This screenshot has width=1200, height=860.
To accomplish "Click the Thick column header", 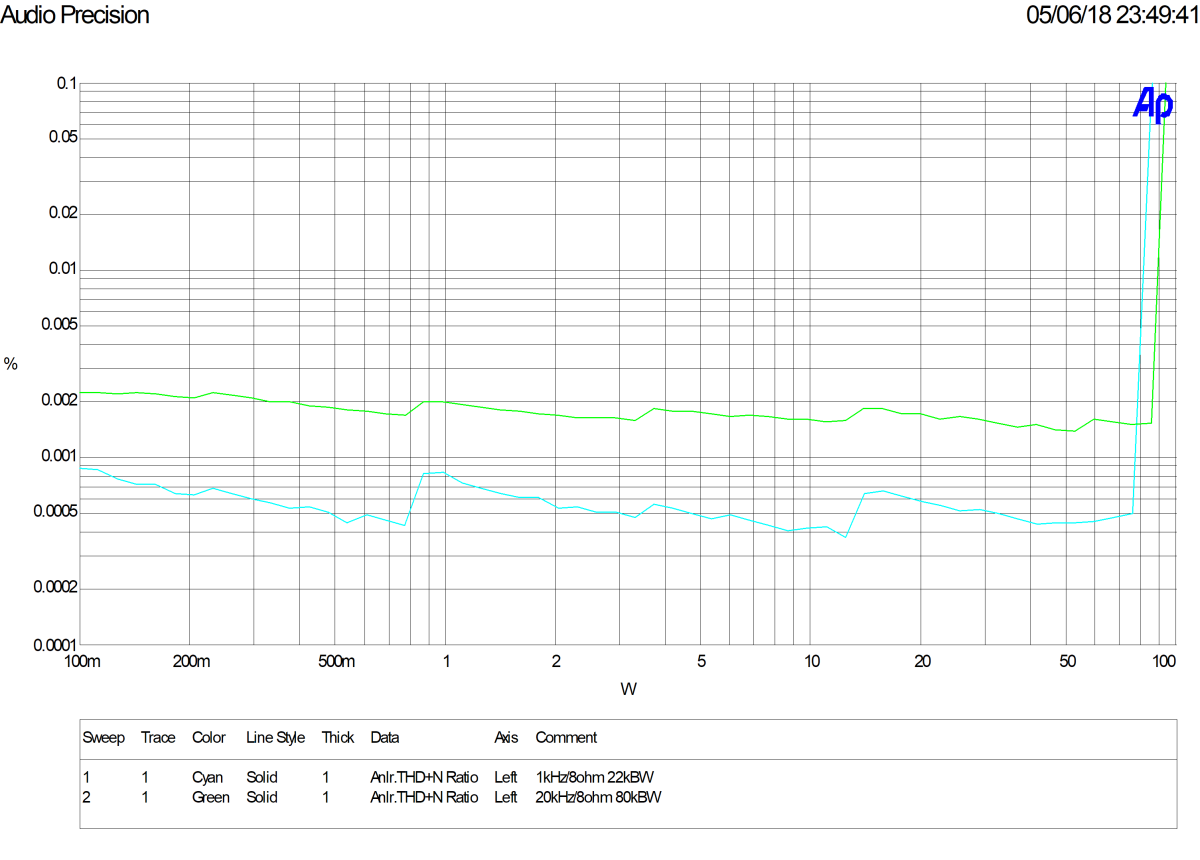I will click(338, 738).
